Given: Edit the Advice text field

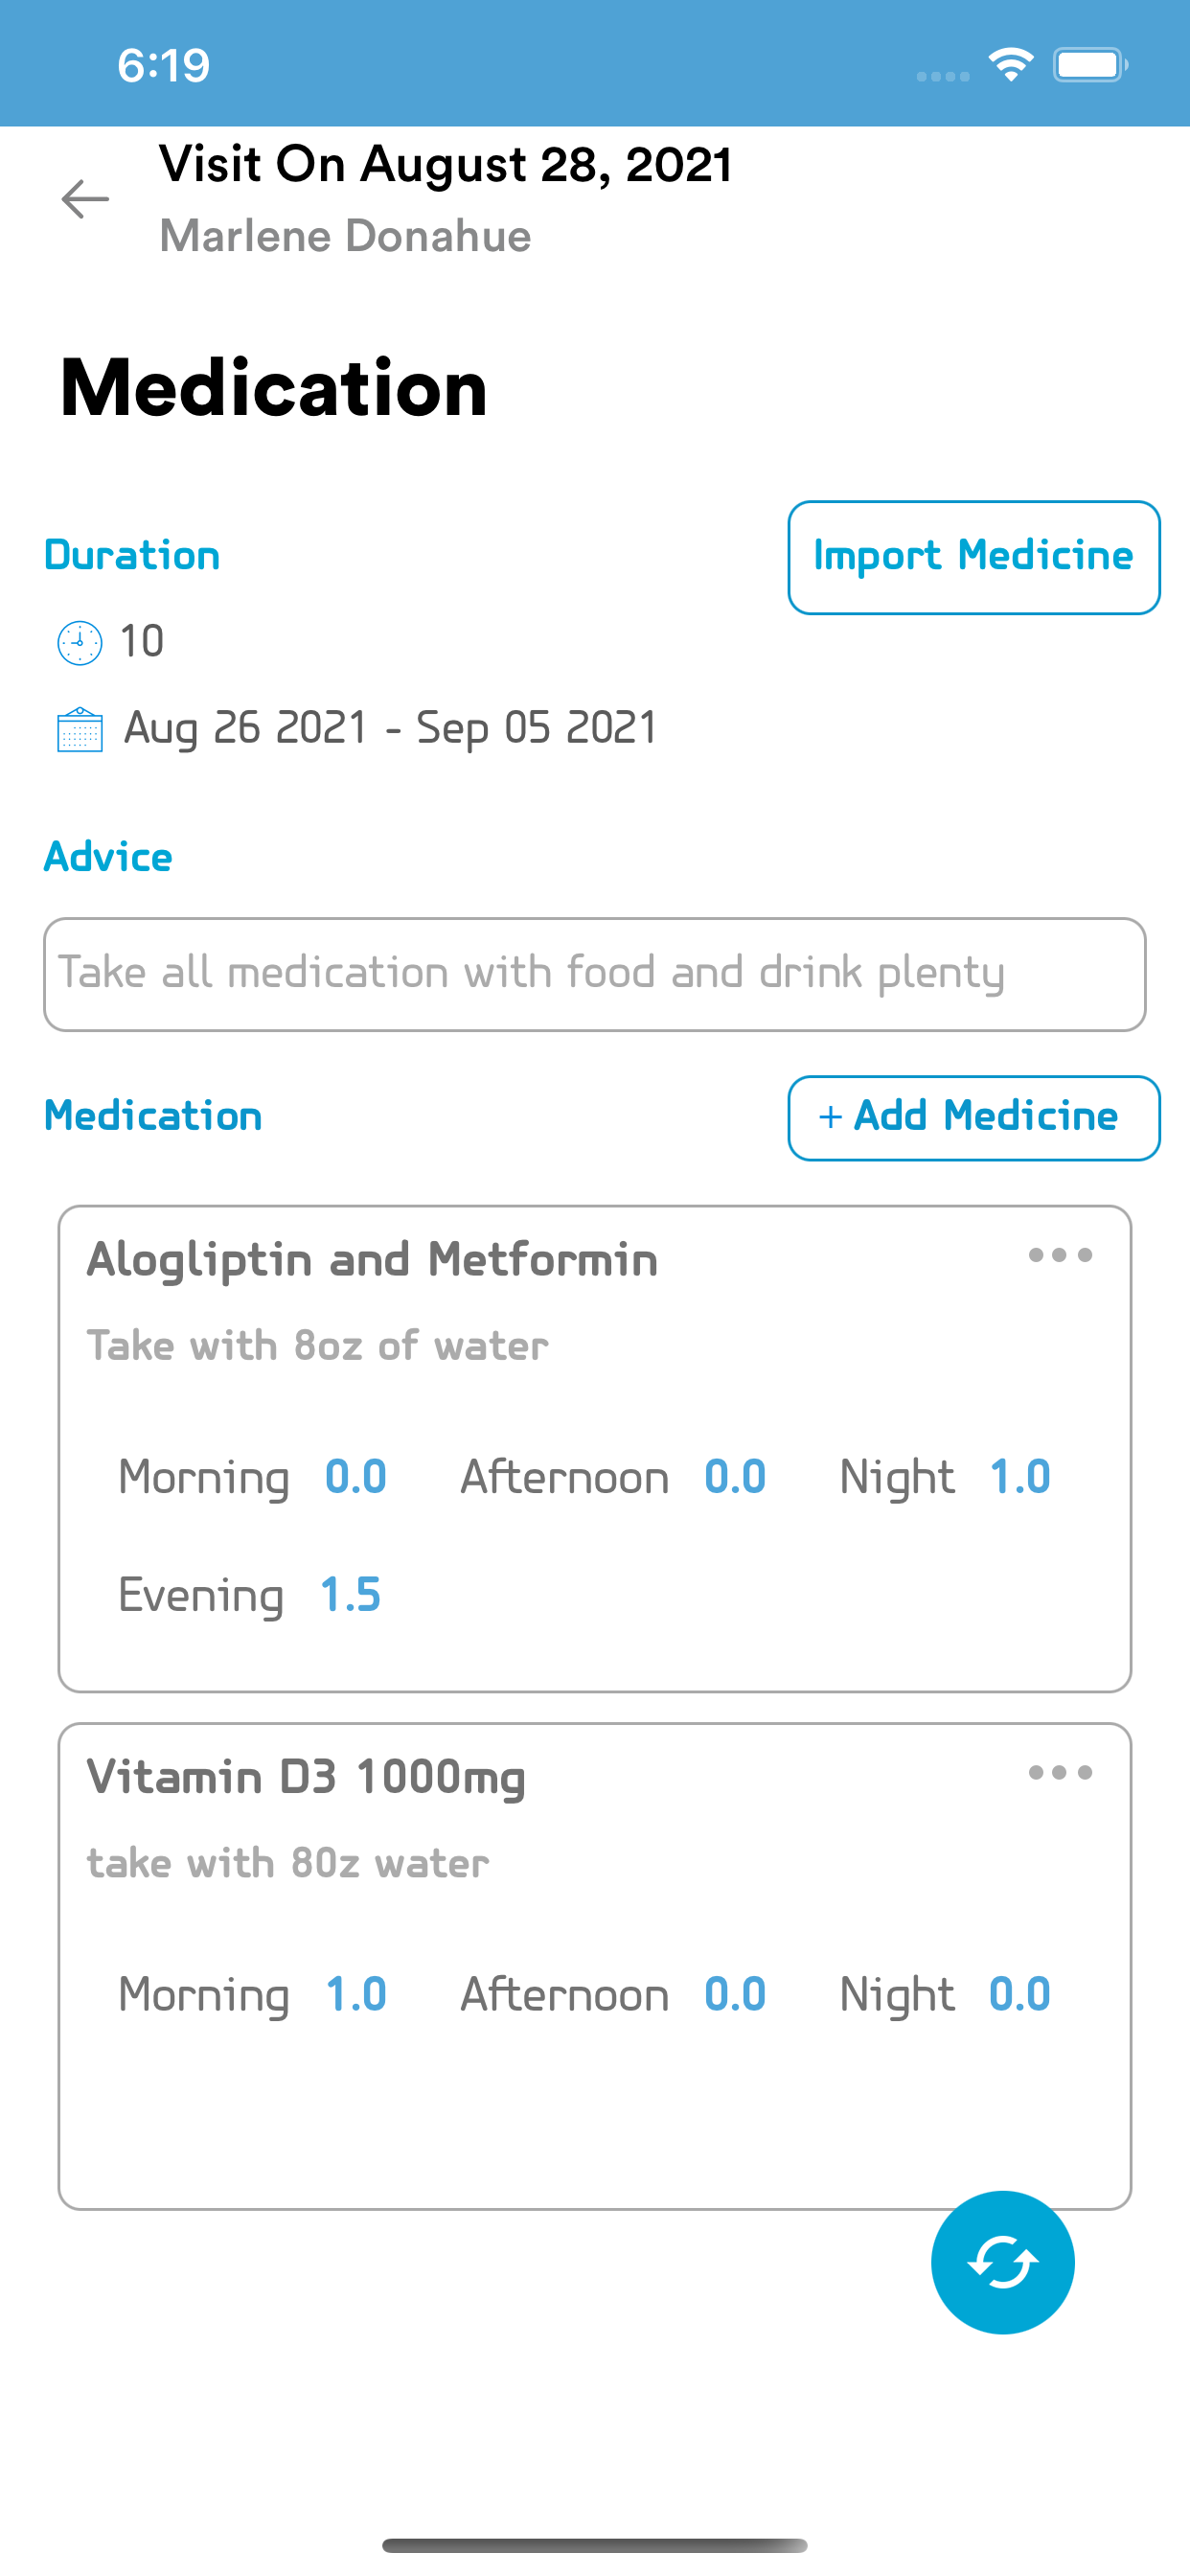Looking at the screenshot, I should (x=594, y=974).
